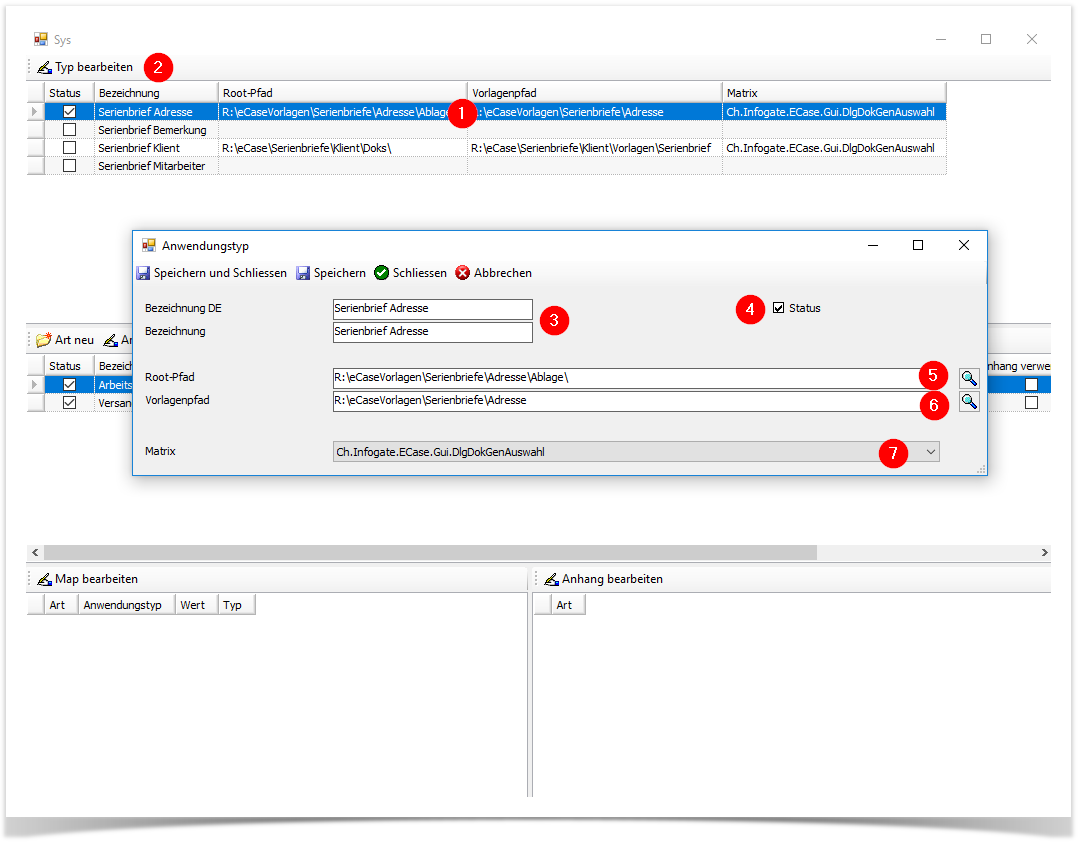Click the Anwendungstyp dialog app icon

149,246
